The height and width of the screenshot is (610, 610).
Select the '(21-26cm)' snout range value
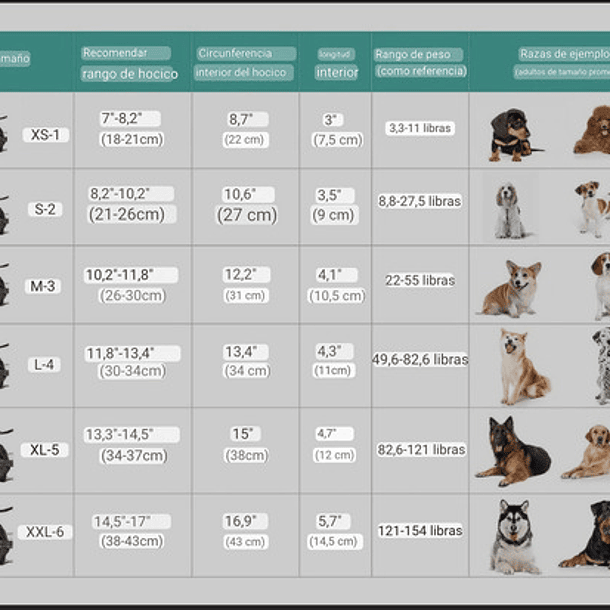coord(127,214)
